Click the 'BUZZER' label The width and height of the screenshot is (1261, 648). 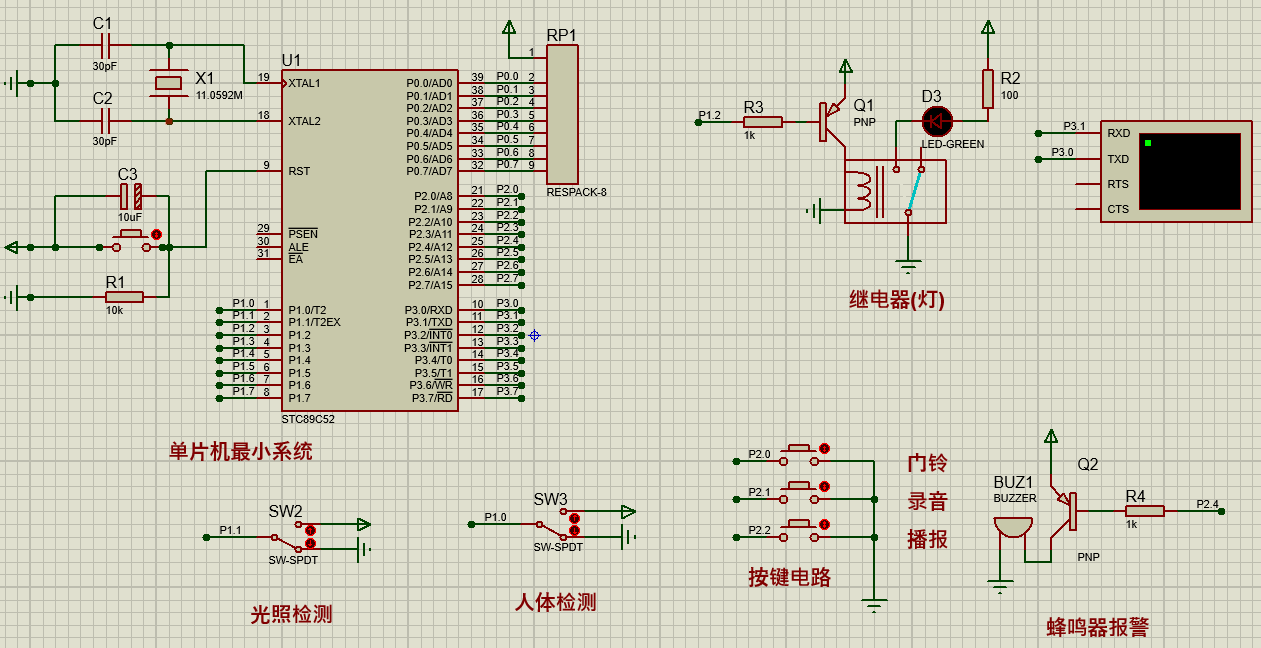point(1015,498)
